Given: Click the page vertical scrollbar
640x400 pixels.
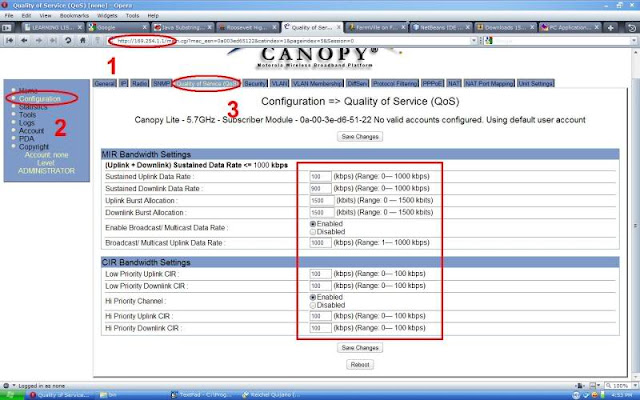Looking at the screenshot, I should click(635, 214).
